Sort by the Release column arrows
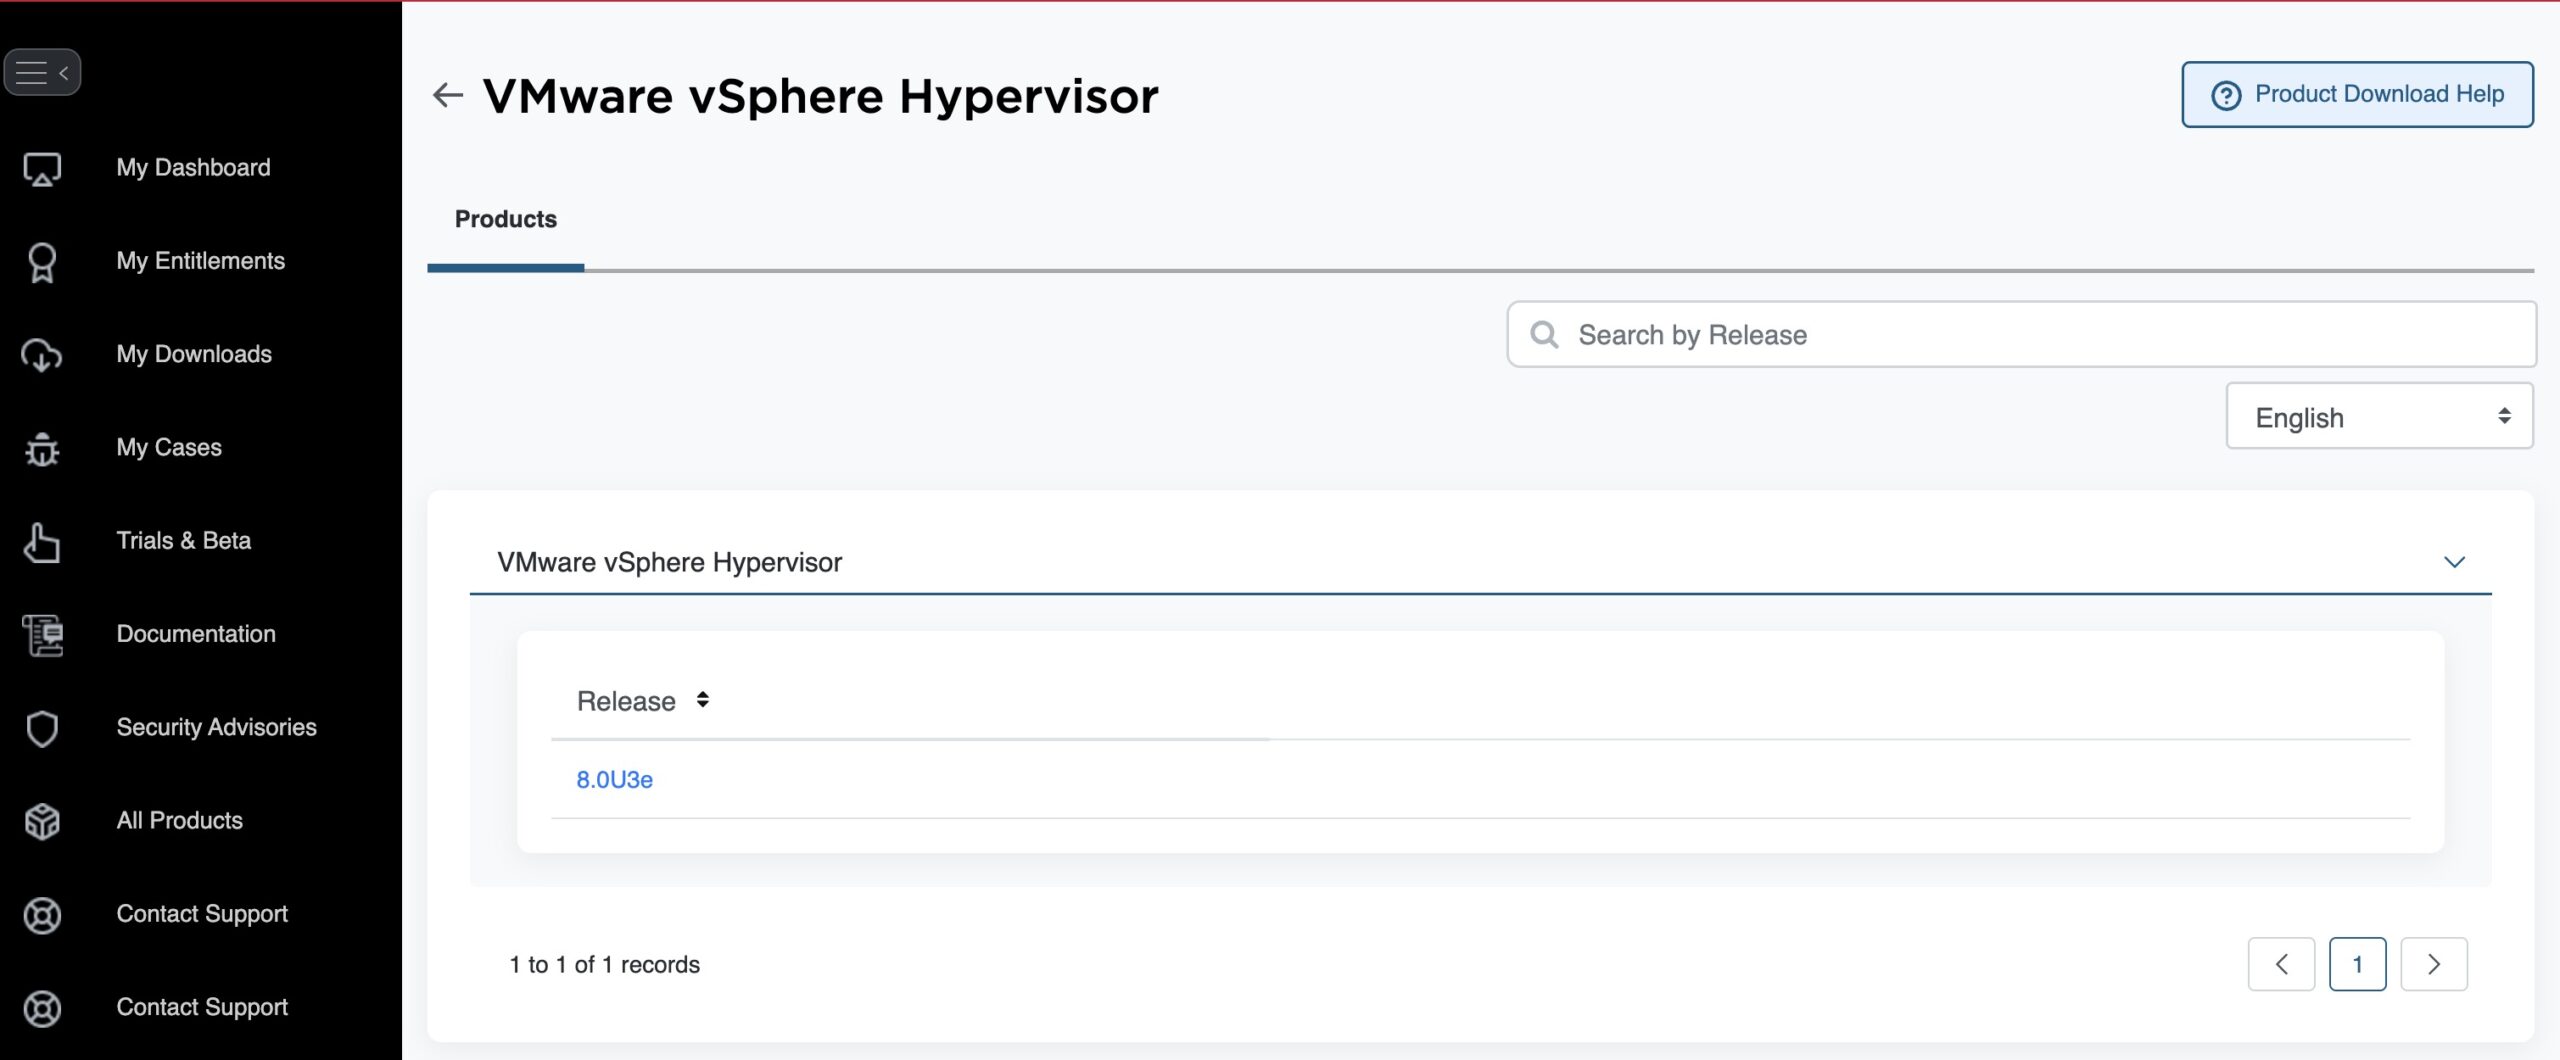 [x=703, y=700]
